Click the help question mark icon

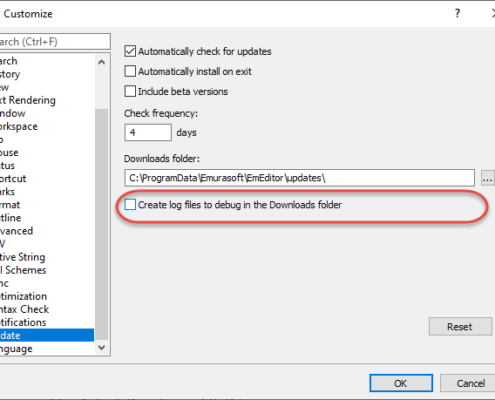point(457,14)
